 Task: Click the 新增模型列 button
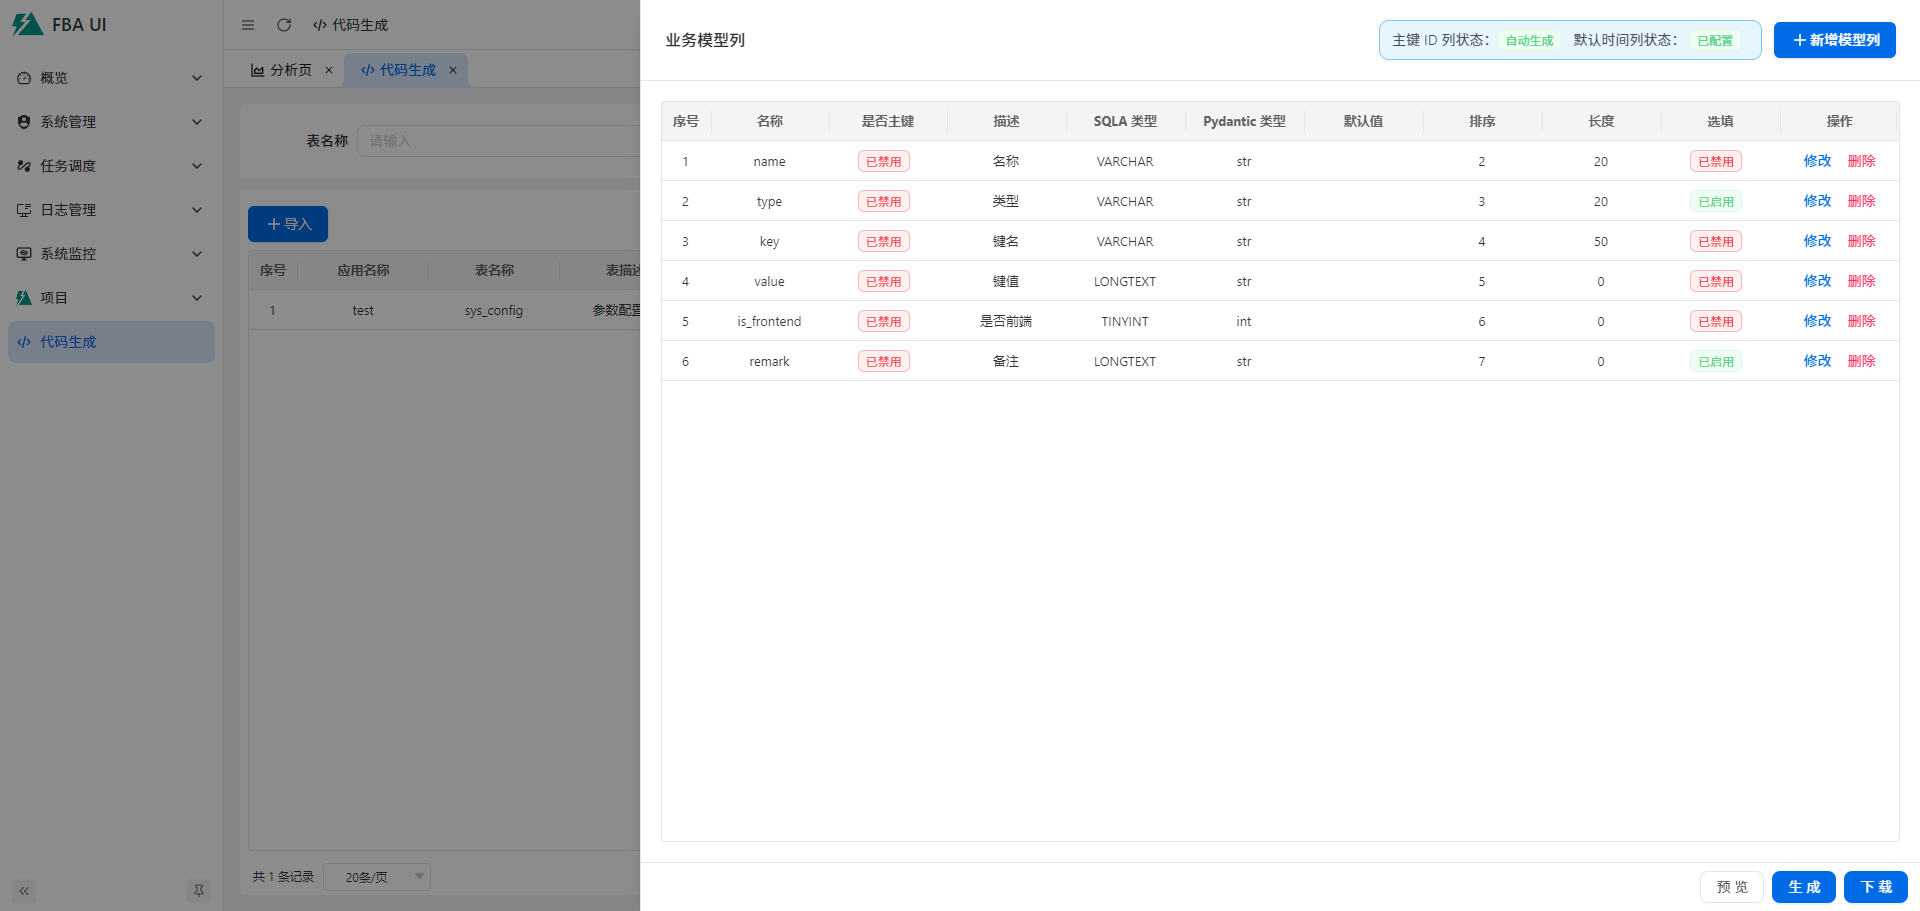pyautogui.click(x=1834, y=40)
